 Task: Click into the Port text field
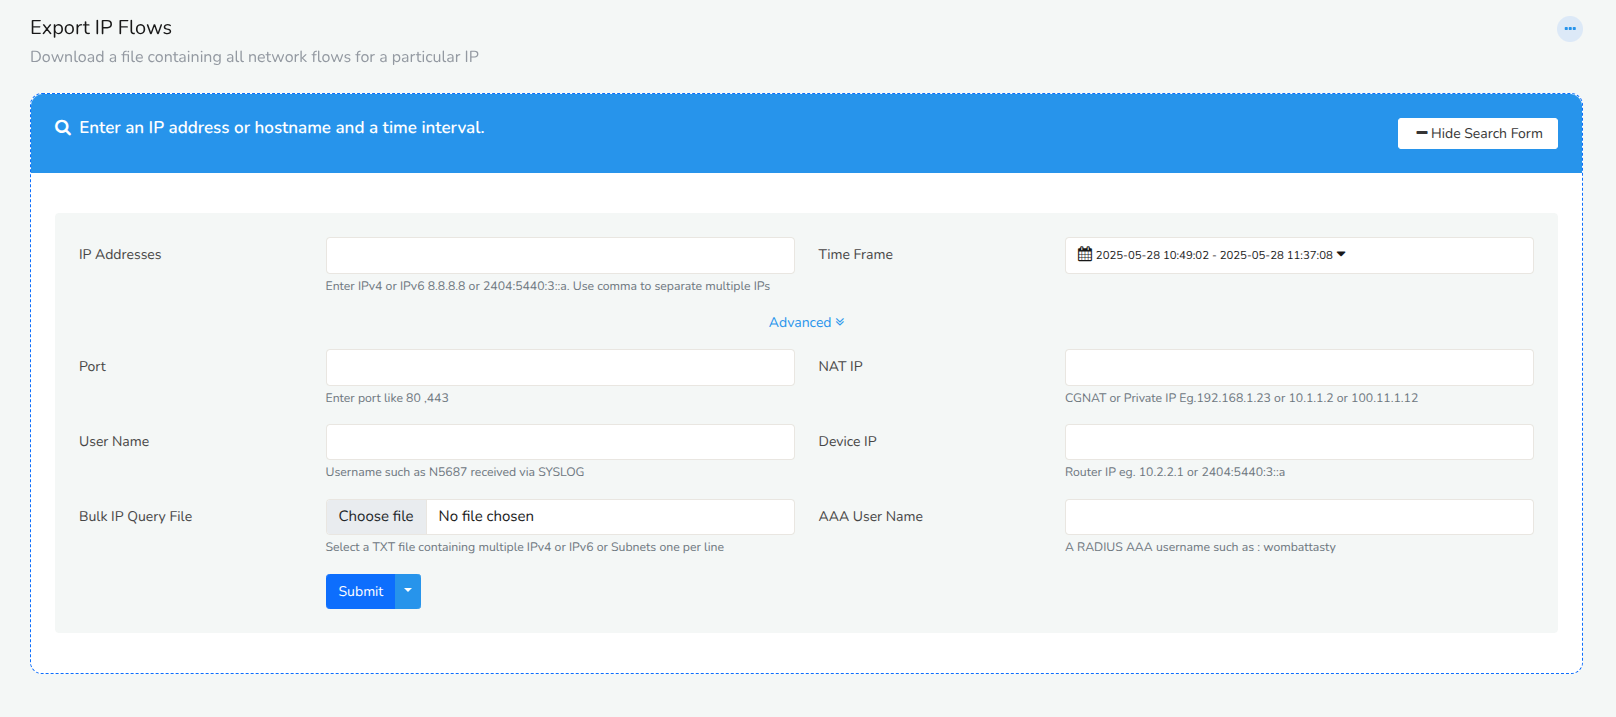[559, 367]
